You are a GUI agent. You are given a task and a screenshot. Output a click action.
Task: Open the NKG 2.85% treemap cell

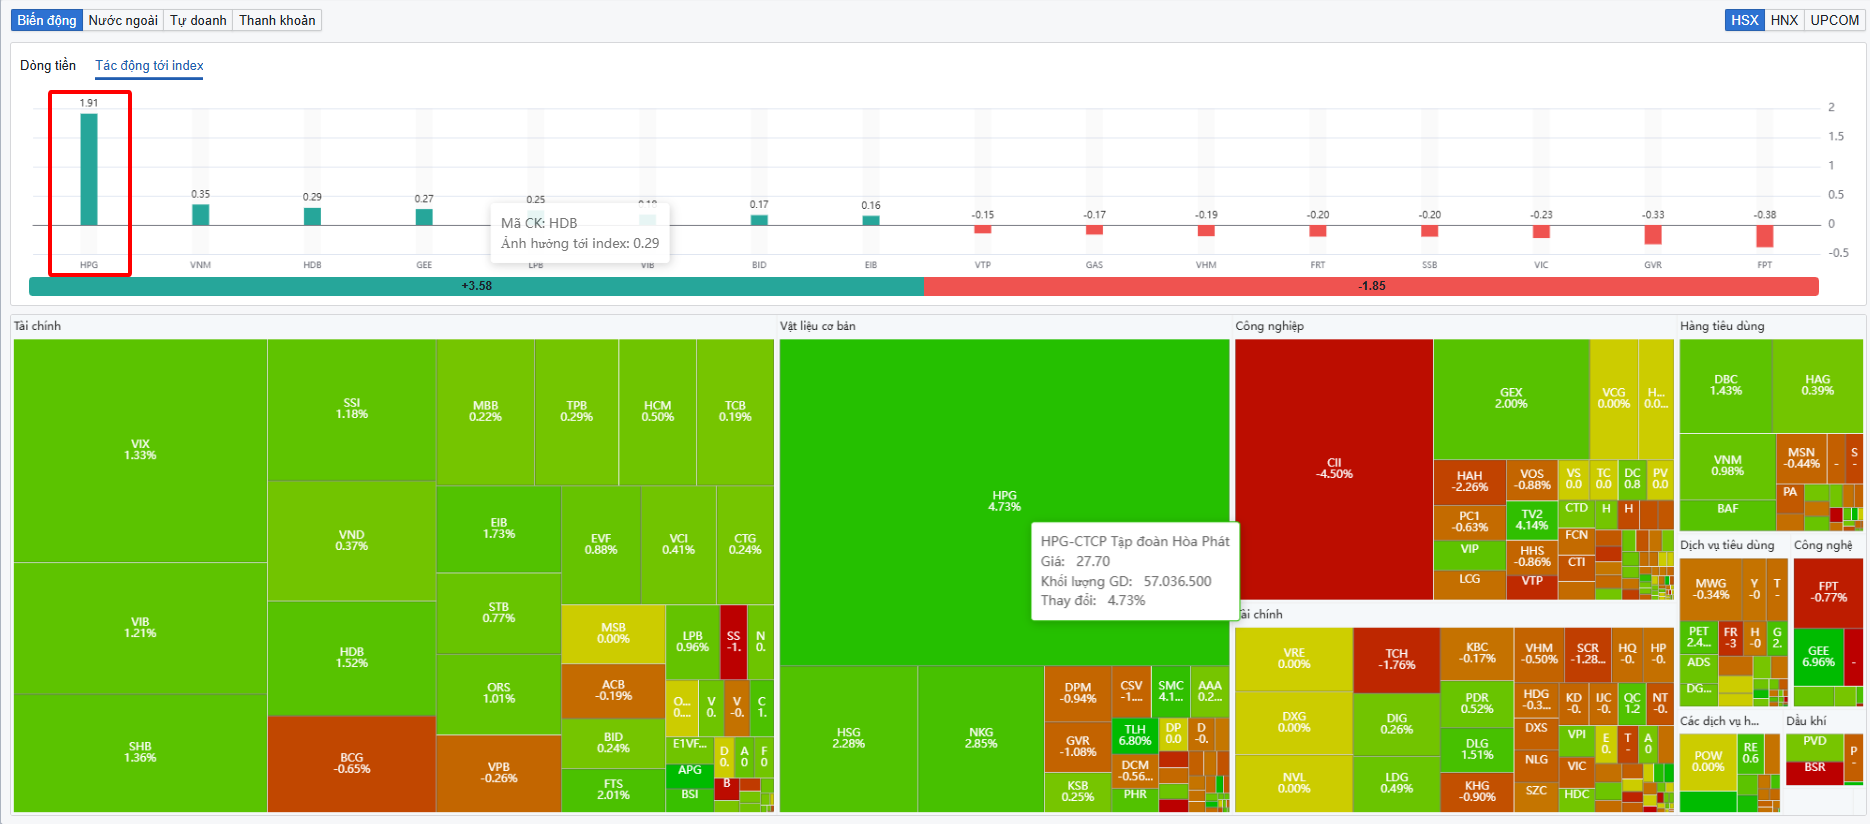(x=981, y=739)
